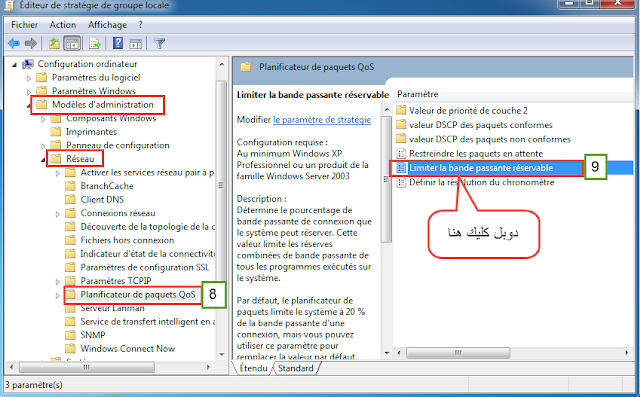
Task: Switch to the Standard tab
Action: click(296, 368)
